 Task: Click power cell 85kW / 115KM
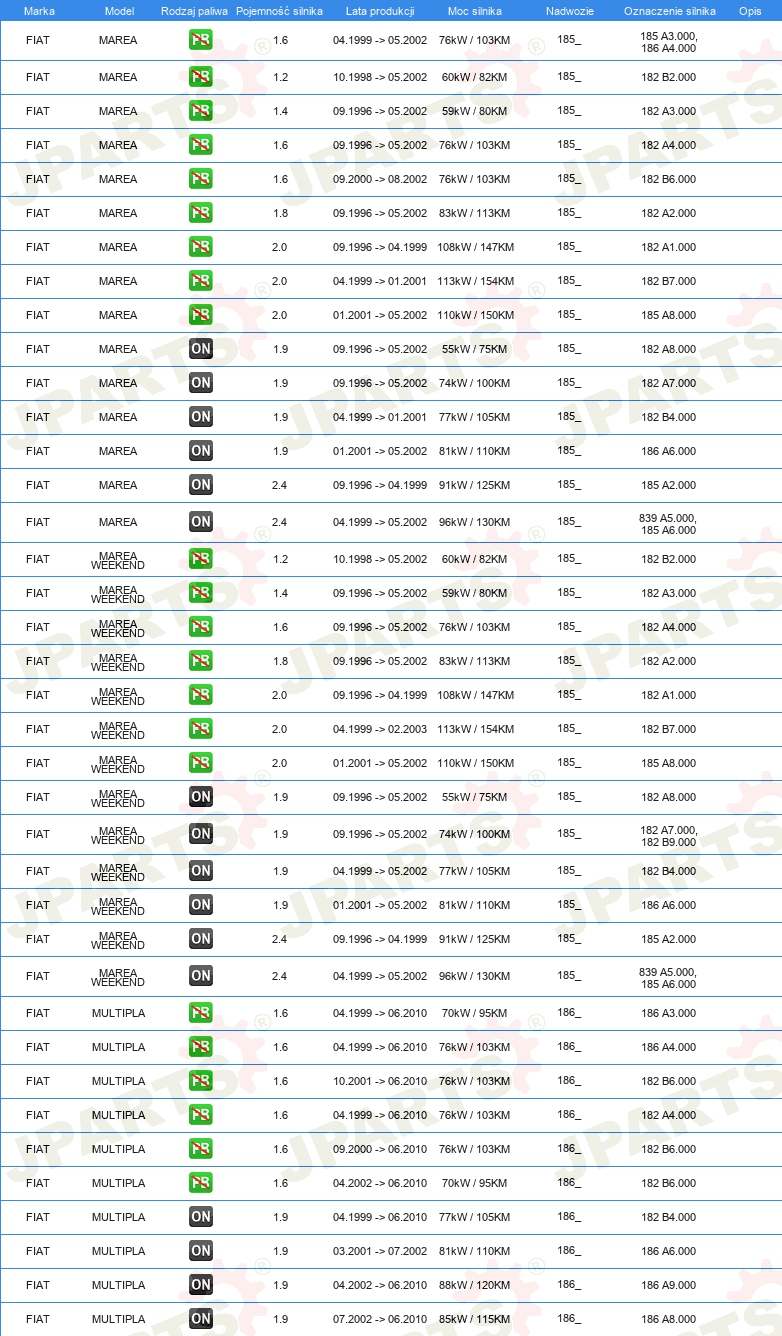474,1319
